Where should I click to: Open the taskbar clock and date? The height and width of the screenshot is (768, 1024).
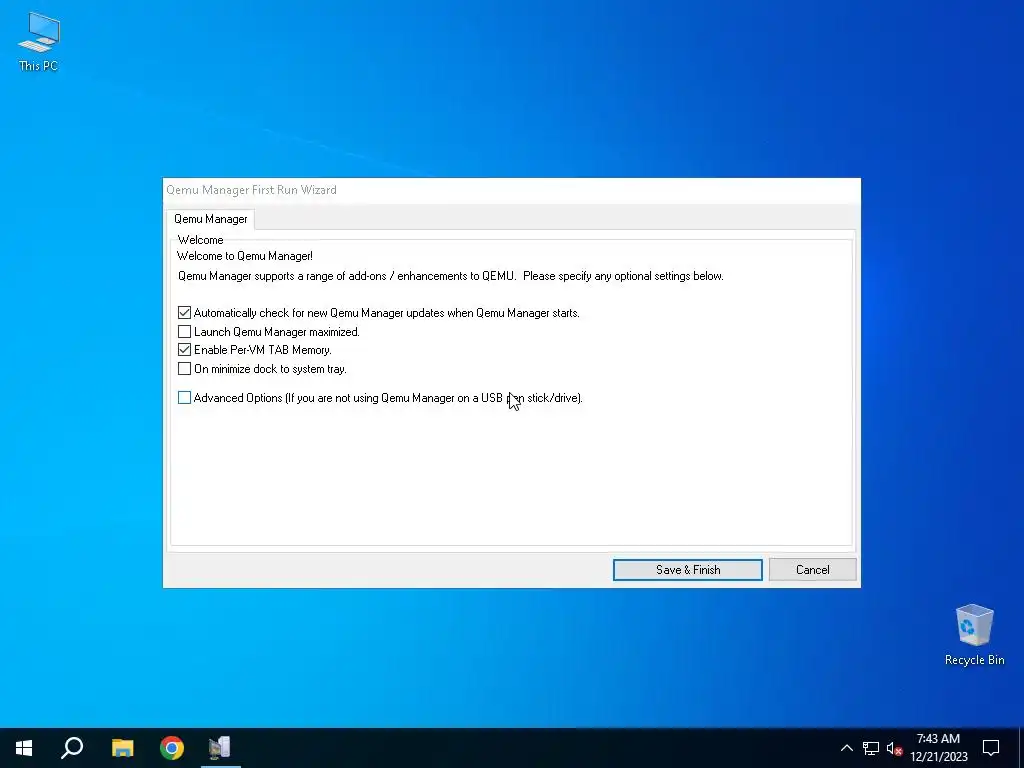tap(938, 748)
